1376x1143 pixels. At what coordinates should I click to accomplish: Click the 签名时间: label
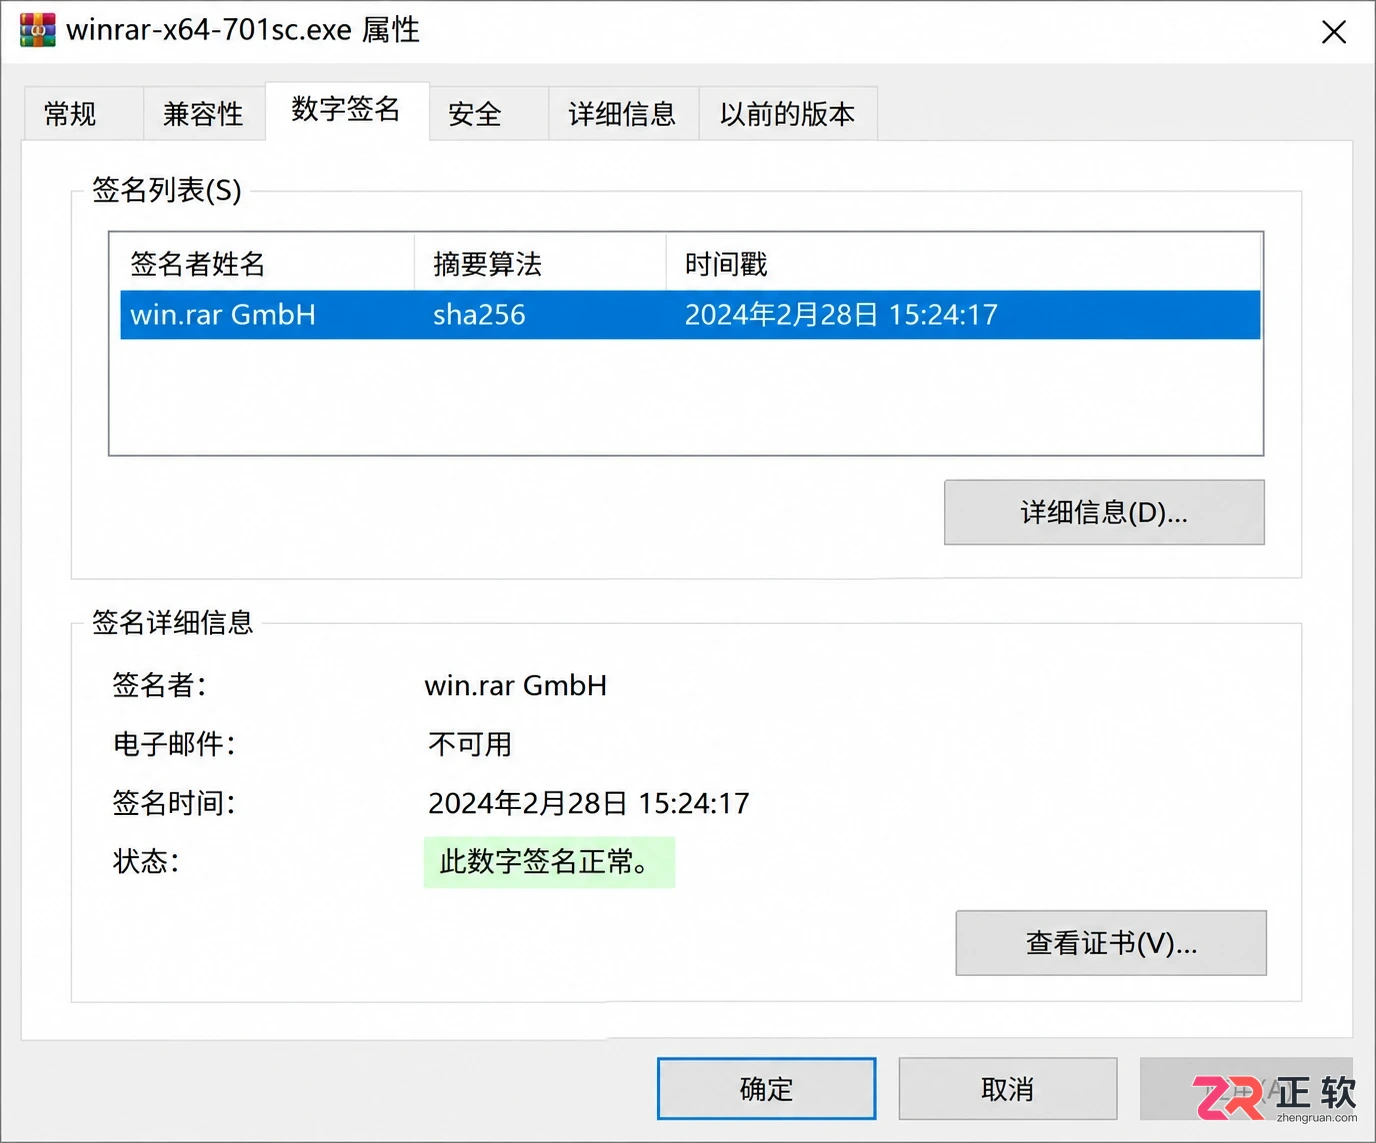(174, 803)
